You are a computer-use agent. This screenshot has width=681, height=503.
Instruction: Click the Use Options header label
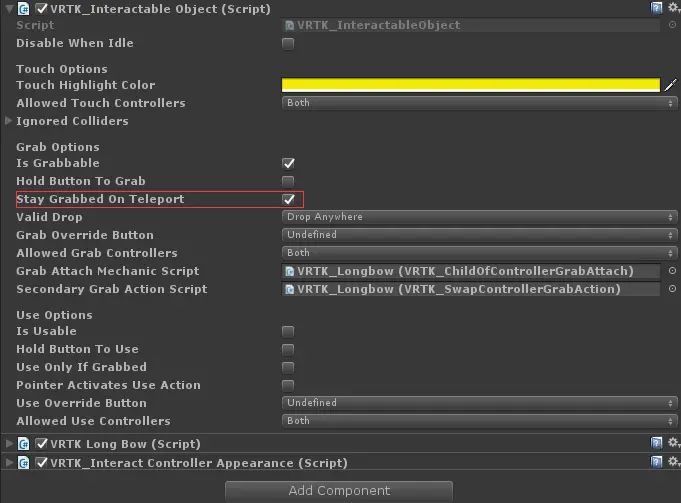(x=54, y=315)
